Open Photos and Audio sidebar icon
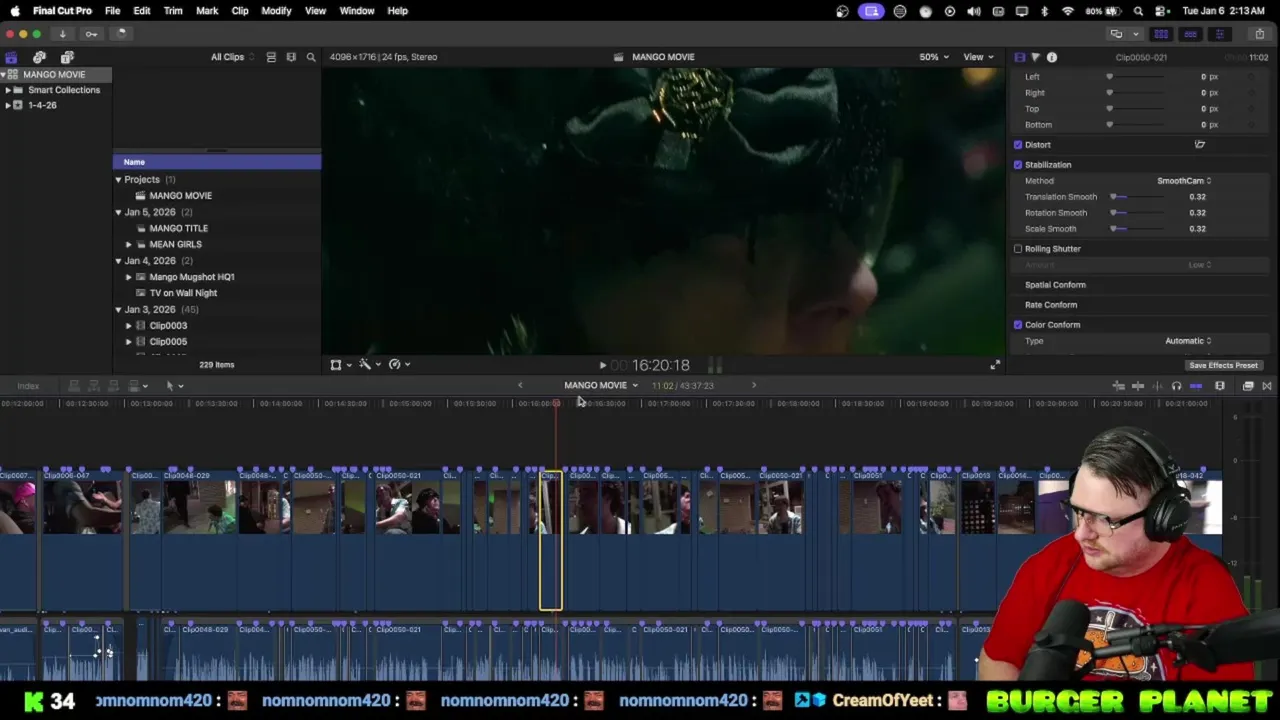The height and width of the screenshot is (720, 1280). click(39, 57)
